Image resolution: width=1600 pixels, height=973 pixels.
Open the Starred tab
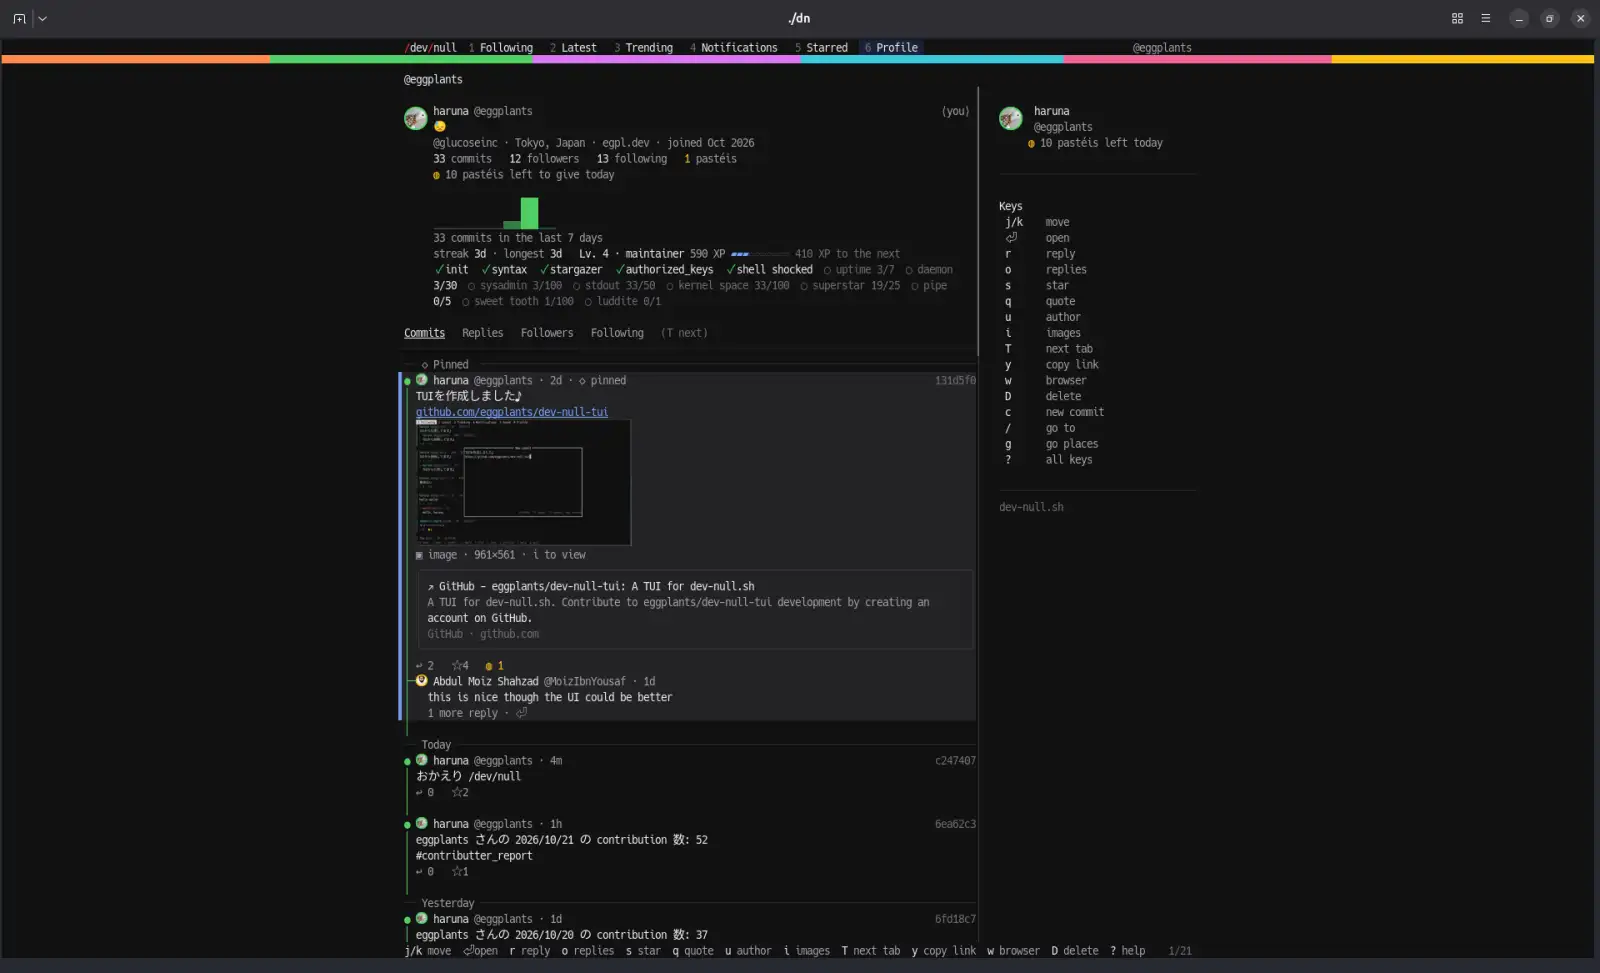[x=821, y=48]
